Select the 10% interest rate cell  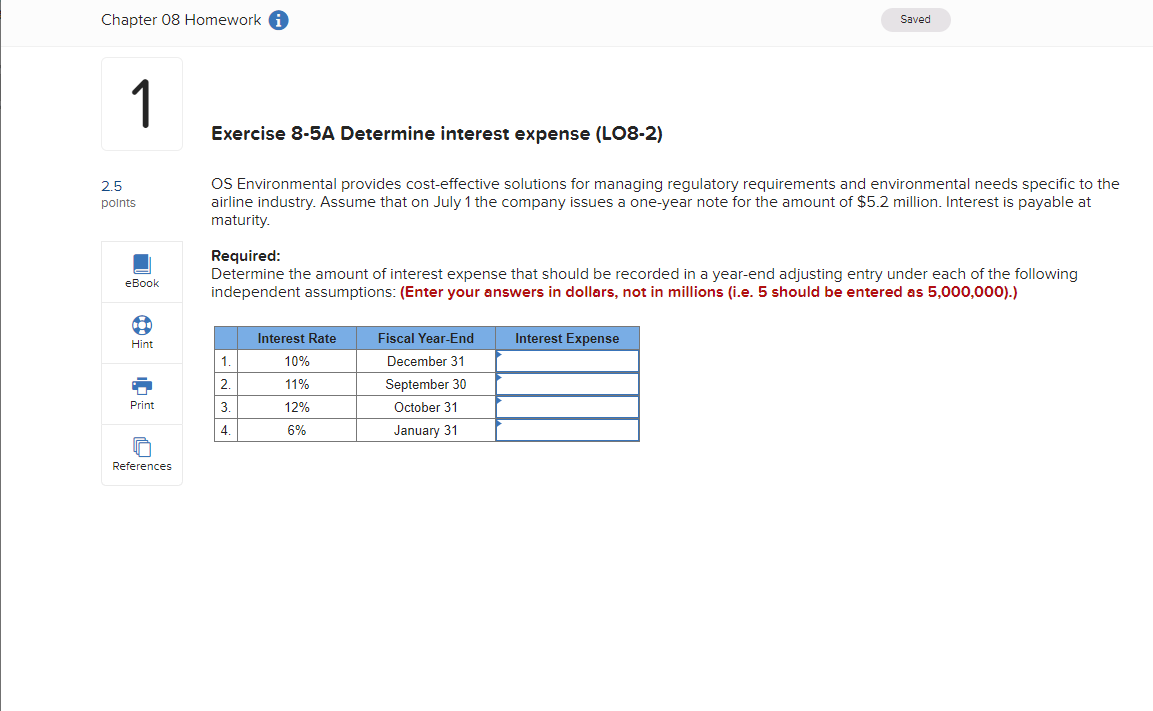(x=297, y=361)
